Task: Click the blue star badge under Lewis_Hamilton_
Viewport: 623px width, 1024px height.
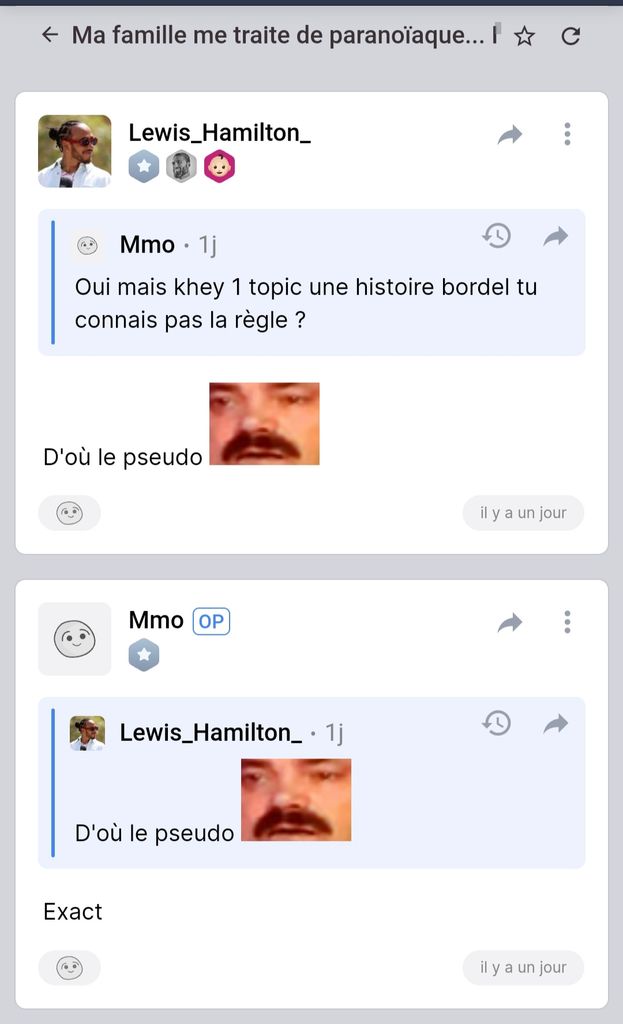Action: pyautogui.click(x=144, y=166)
